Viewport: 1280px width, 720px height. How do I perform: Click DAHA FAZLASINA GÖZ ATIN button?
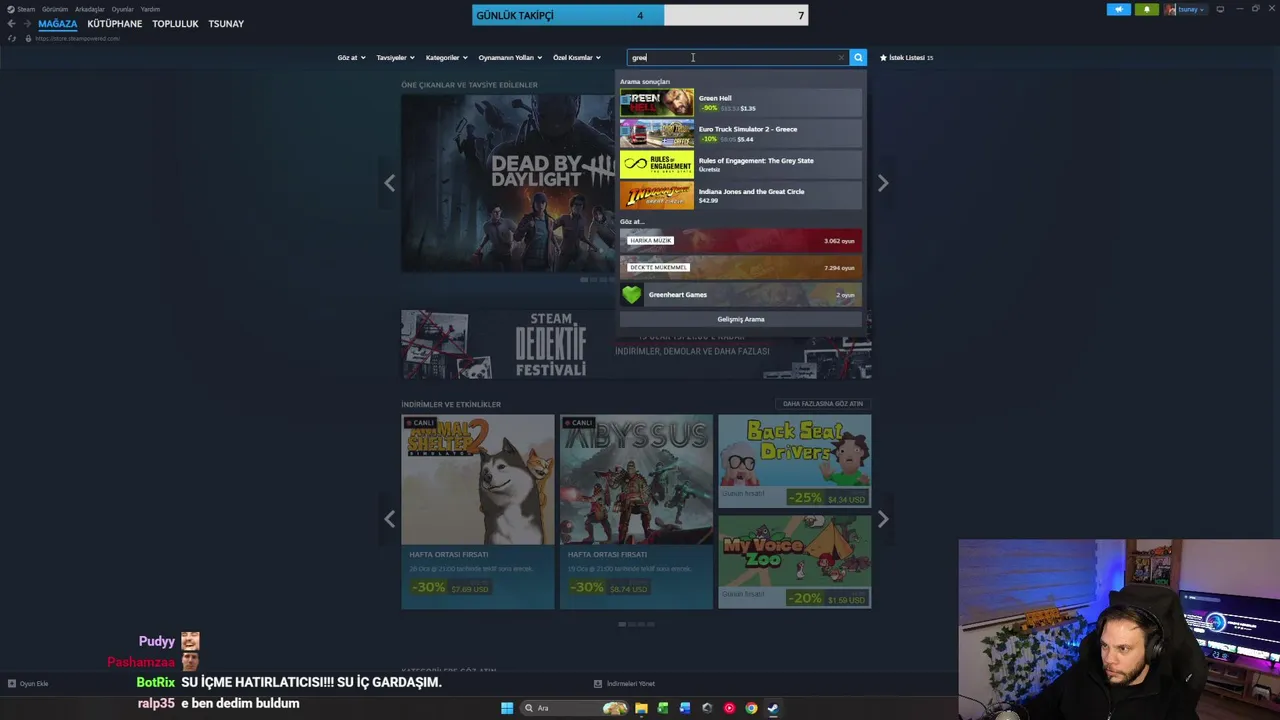822,404
